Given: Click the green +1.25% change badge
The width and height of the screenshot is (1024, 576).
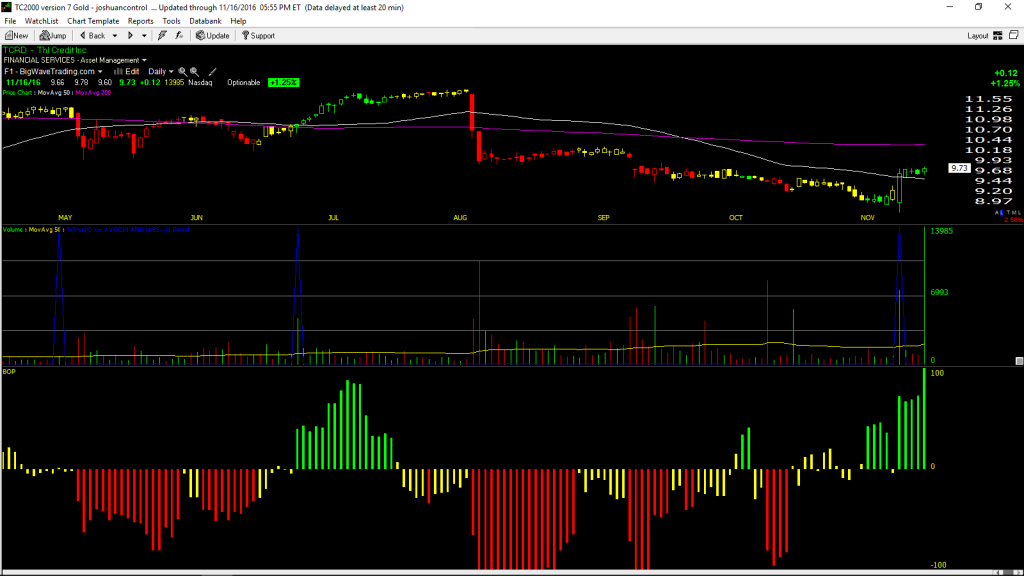Looking at the screenshot, I should (283, 83).
